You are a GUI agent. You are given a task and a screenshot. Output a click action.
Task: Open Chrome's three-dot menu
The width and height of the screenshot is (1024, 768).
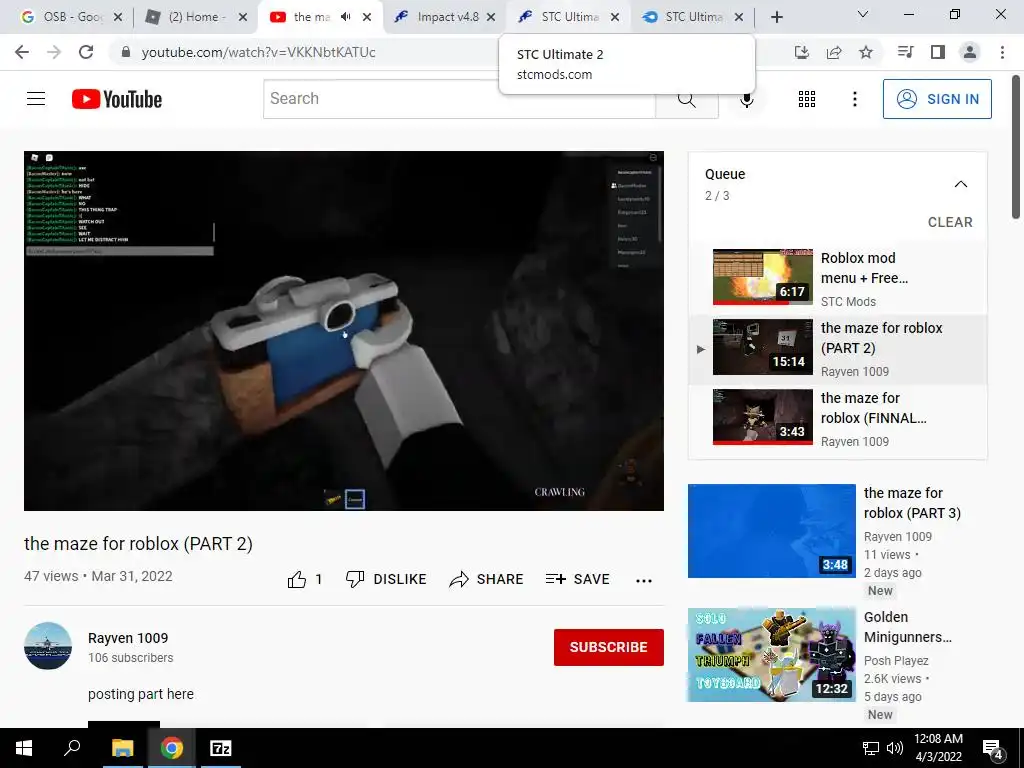coord(1002,52)
